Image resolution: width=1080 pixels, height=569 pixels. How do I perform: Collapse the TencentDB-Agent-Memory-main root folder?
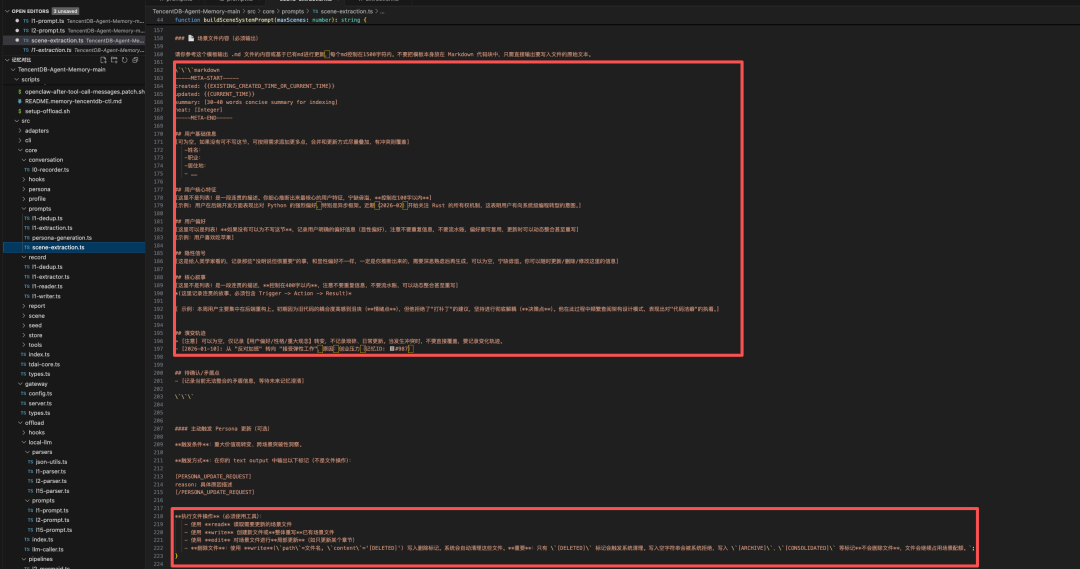coord(13,70)
